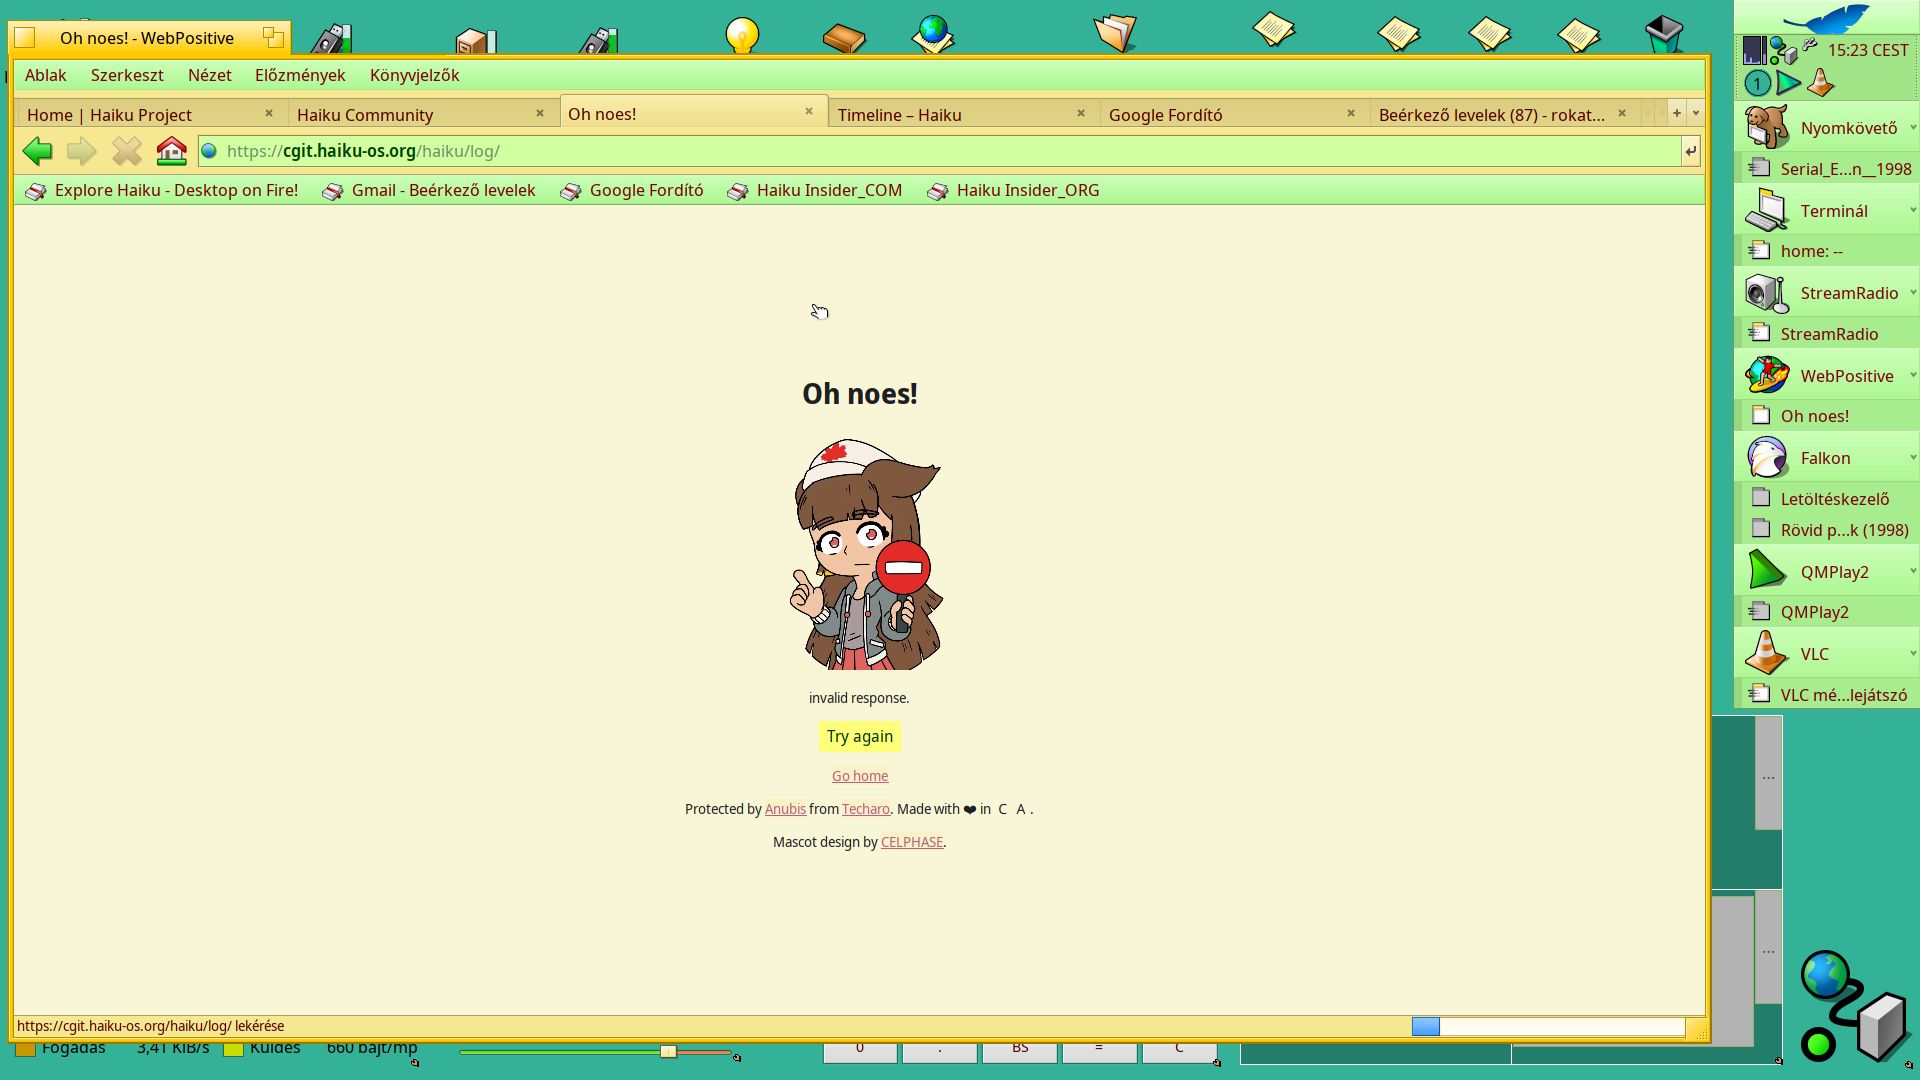This screenshot has width=1920, height=1080.
Task: Open the Haiku Insider_ORG bookmark
Action: pyautogui.click(x=1014, y=190)
